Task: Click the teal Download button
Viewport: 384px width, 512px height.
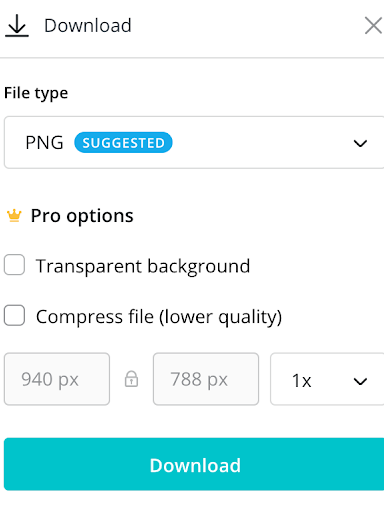Action: click(194, 464)
